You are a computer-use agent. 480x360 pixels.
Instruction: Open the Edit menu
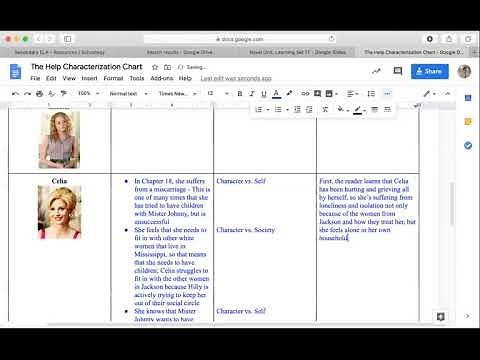pos(51,78)
